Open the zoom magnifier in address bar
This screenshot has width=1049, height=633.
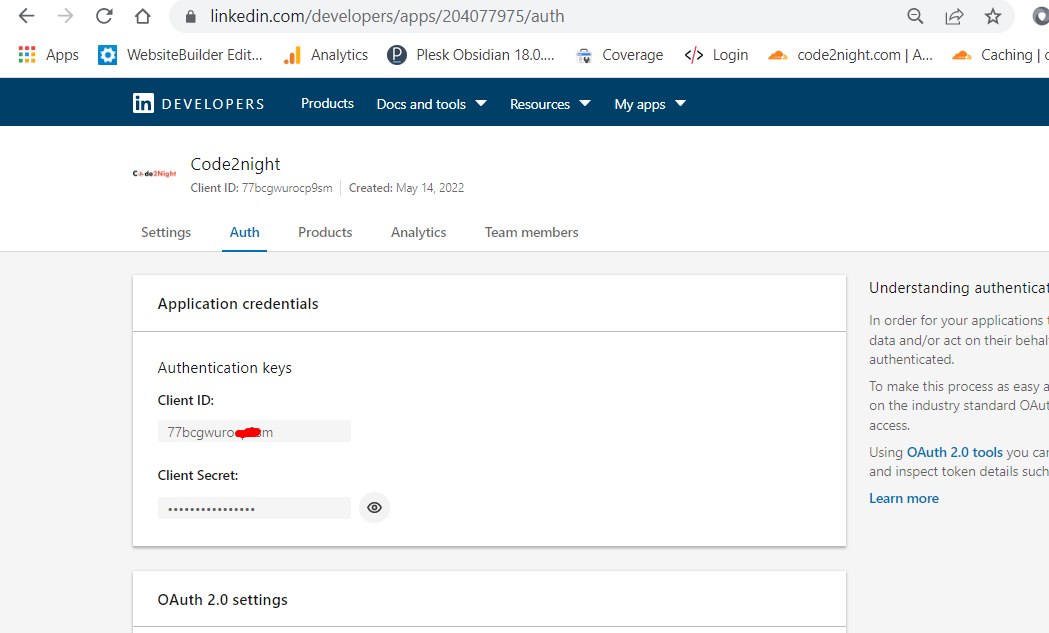point(915,16)
